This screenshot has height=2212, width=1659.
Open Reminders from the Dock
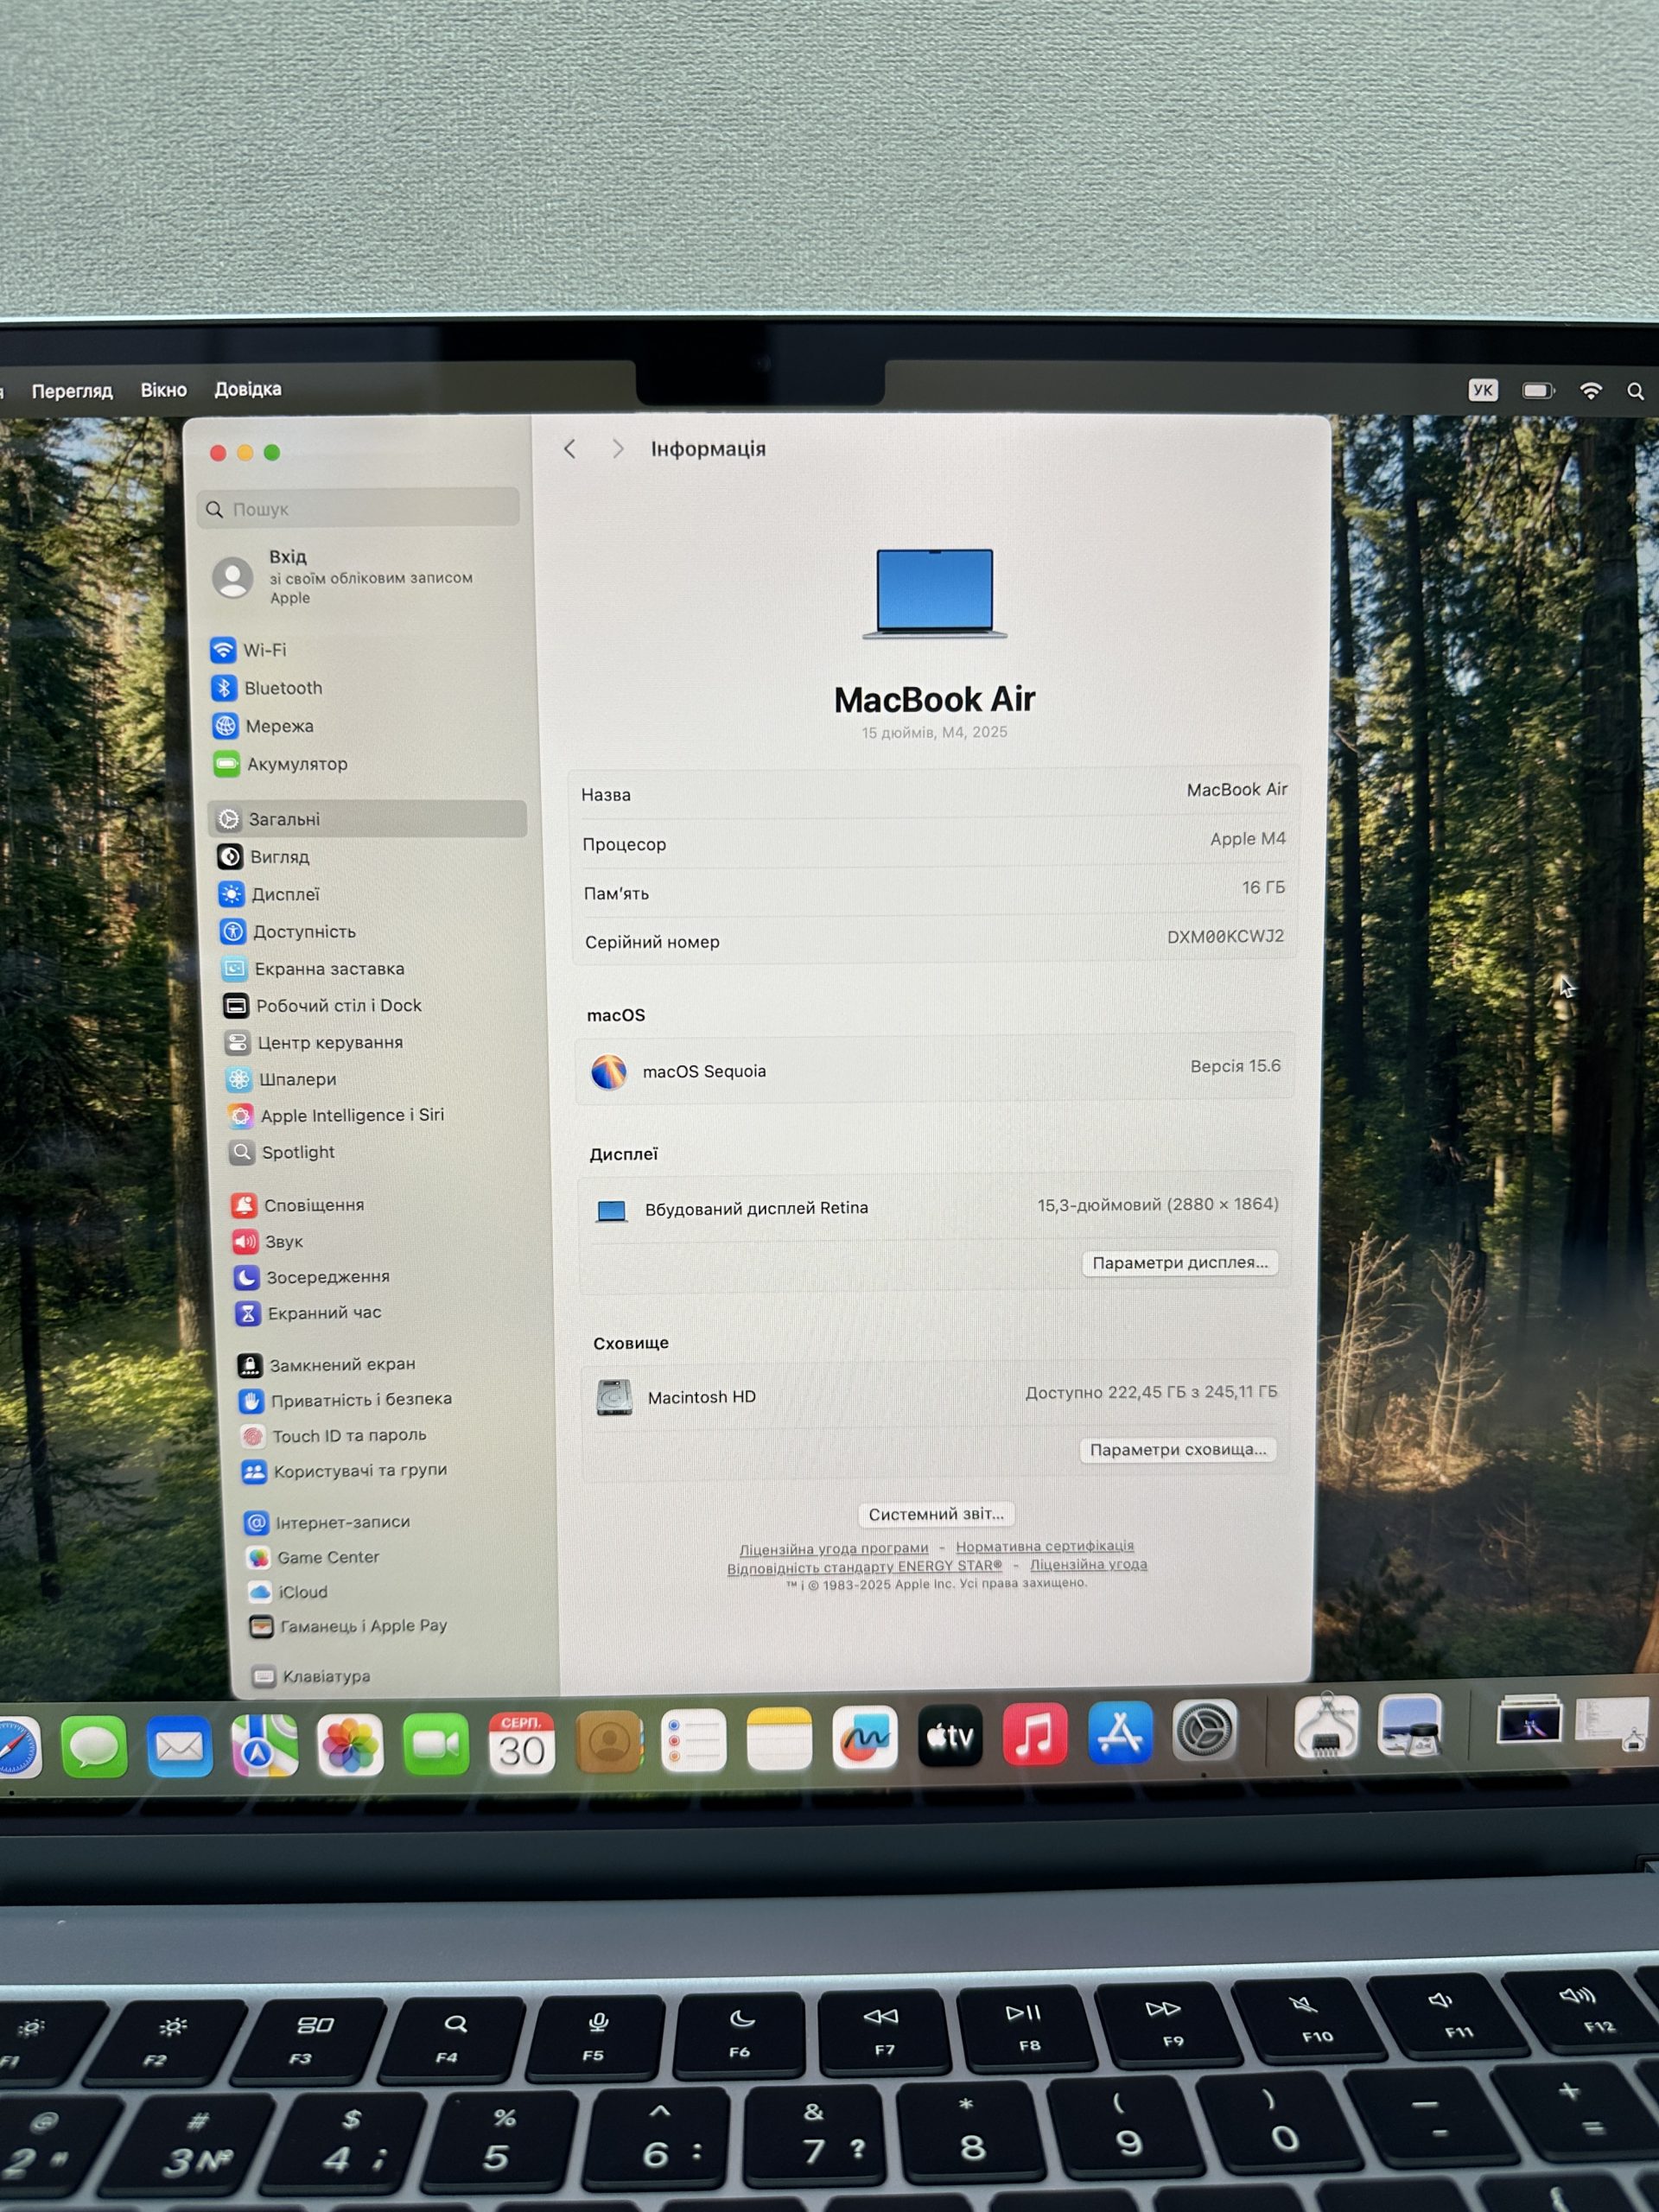coord(694,1741)
